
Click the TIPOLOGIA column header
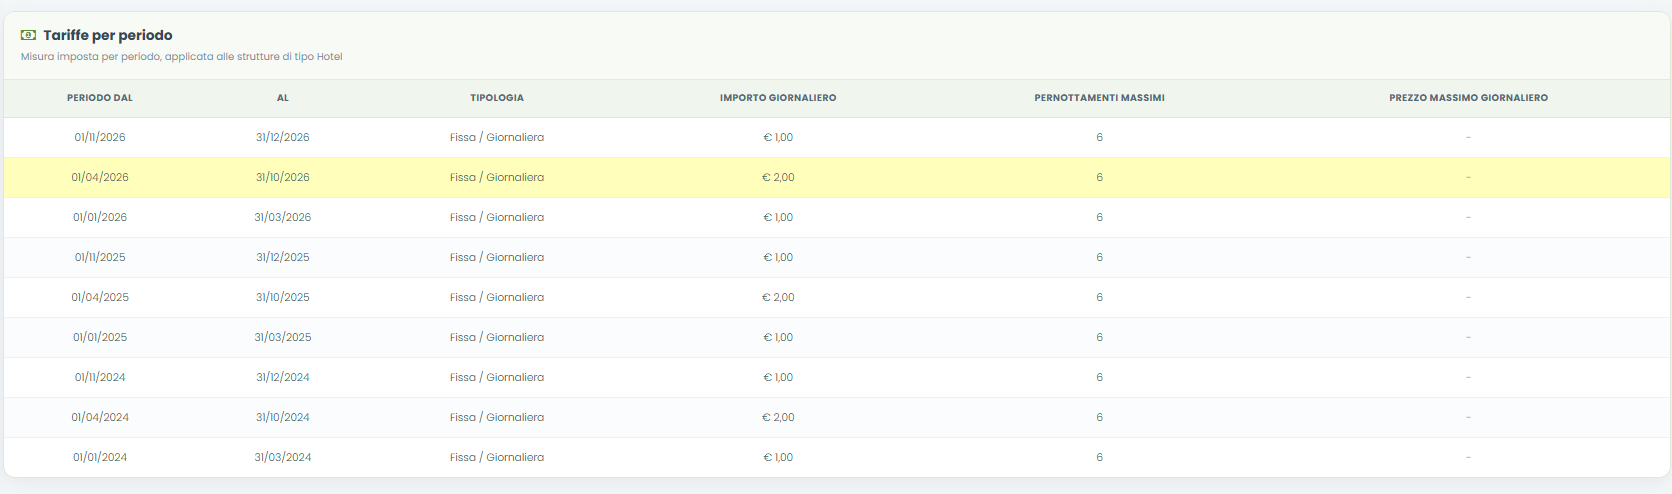tap(497, 98)
